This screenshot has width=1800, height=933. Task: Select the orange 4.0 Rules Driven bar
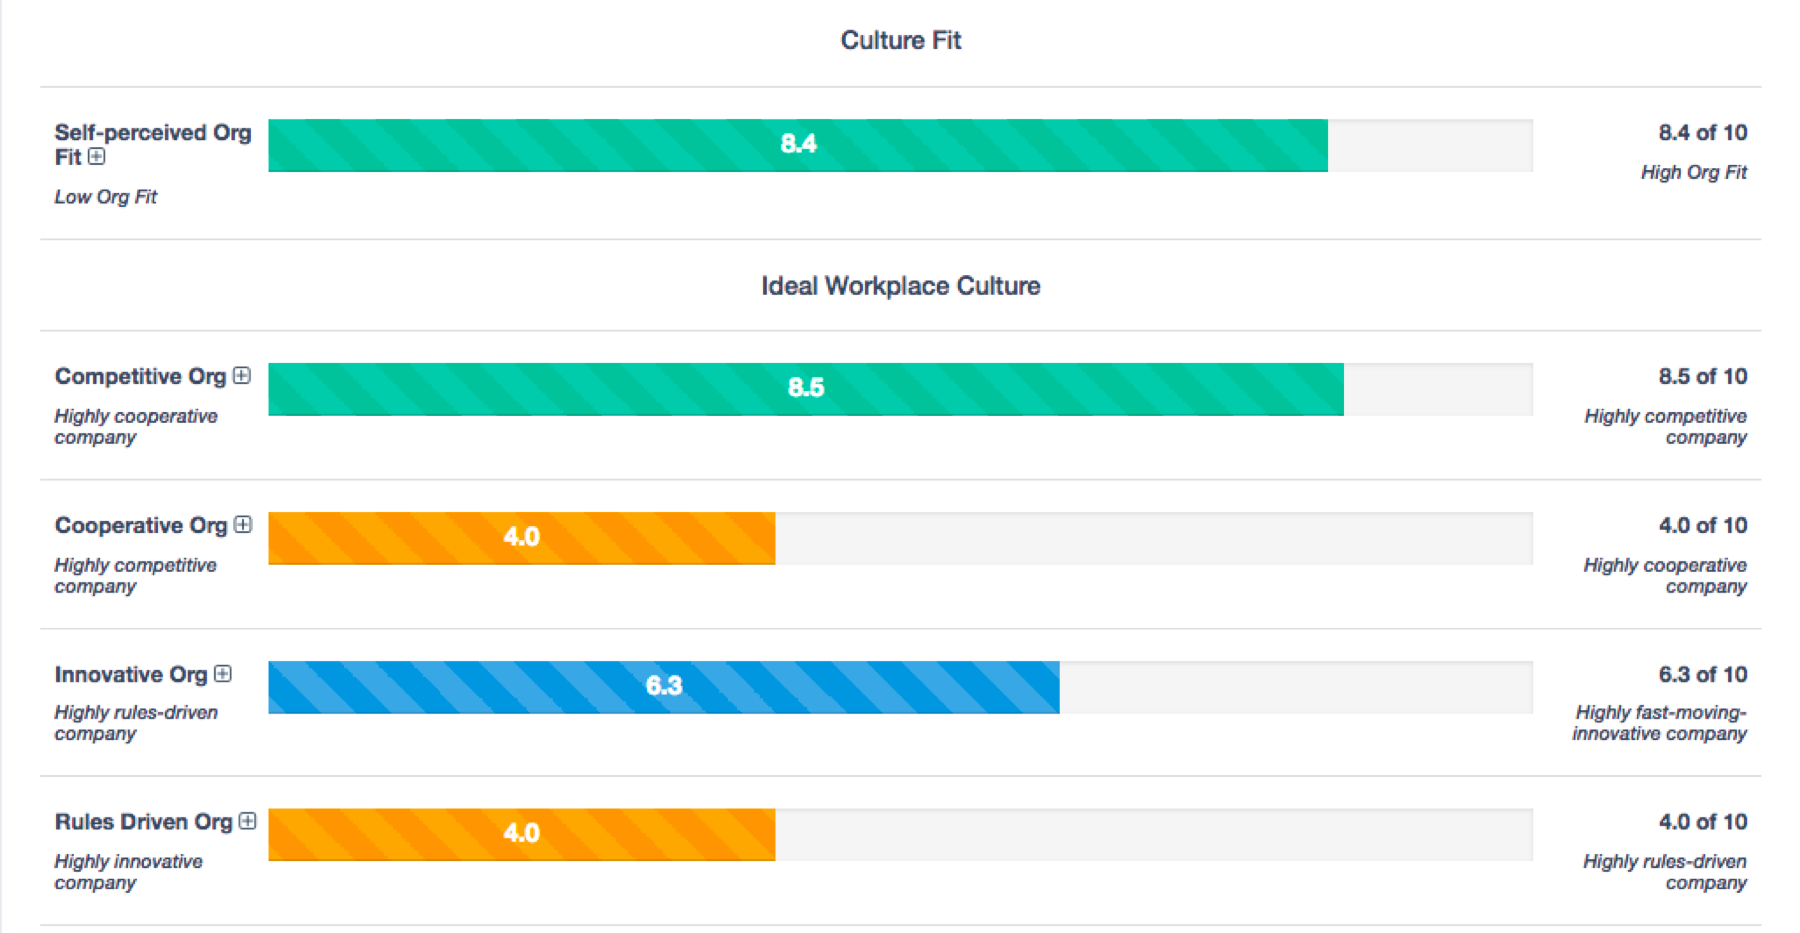click(x=521, y=834)
